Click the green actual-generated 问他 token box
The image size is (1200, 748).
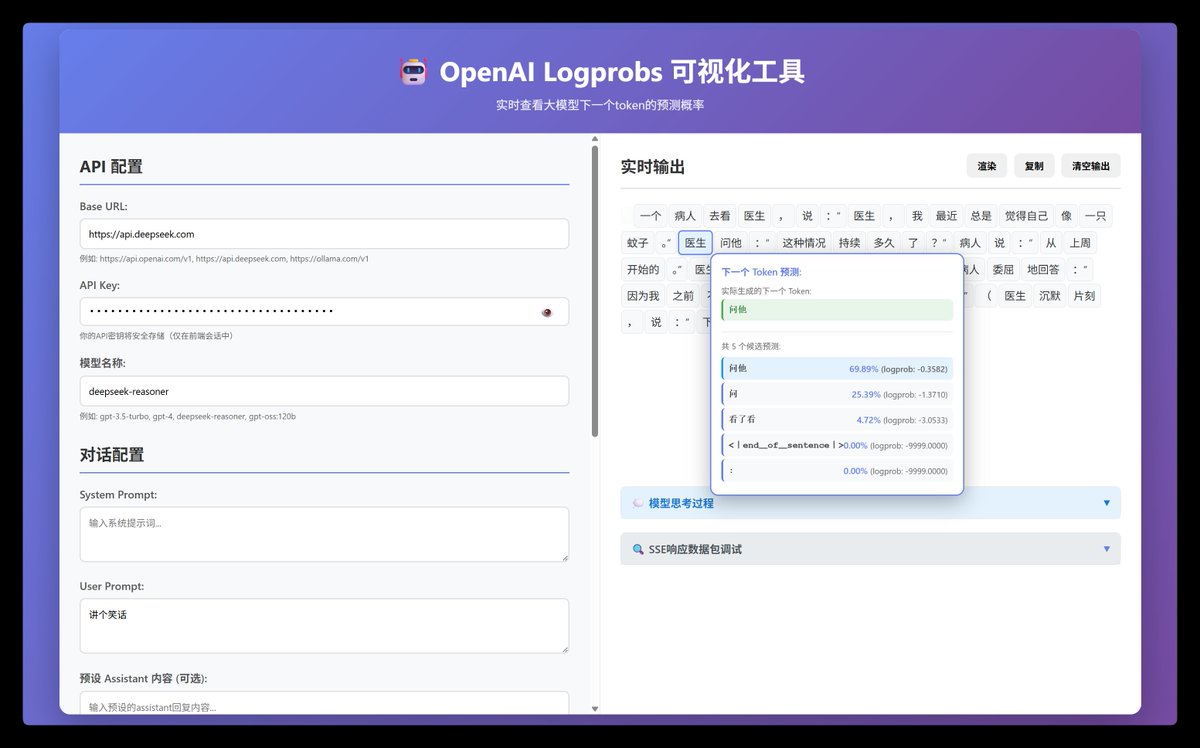(837, 310)
